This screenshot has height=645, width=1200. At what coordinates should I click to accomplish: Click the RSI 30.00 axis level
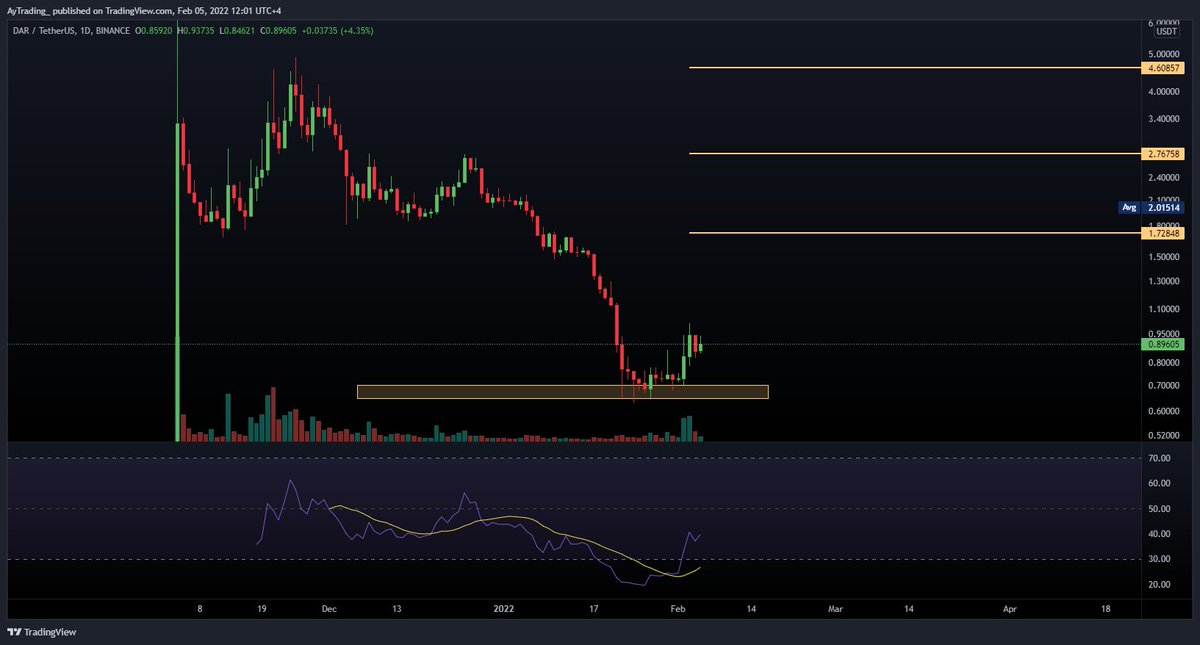pyautogui.click(x=1160, y=560)
